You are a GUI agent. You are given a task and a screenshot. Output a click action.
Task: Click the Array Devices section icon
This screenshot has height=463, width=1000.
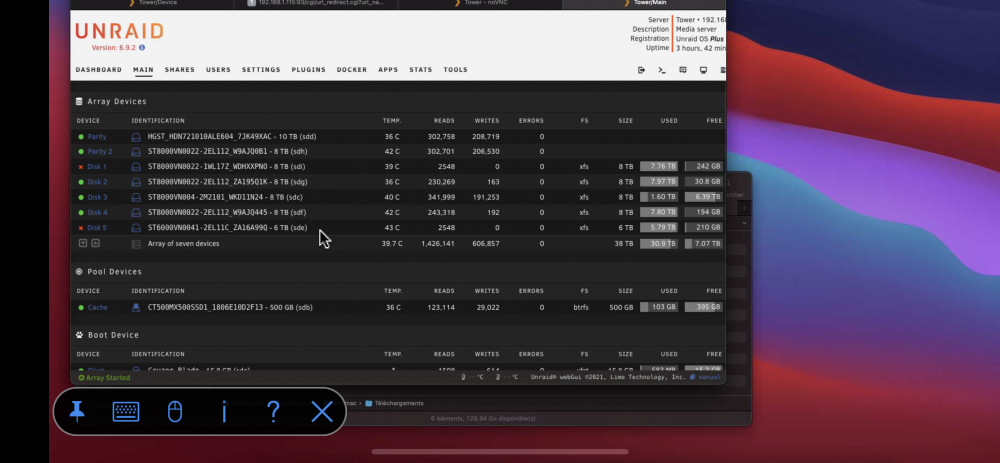click(79, 101)
